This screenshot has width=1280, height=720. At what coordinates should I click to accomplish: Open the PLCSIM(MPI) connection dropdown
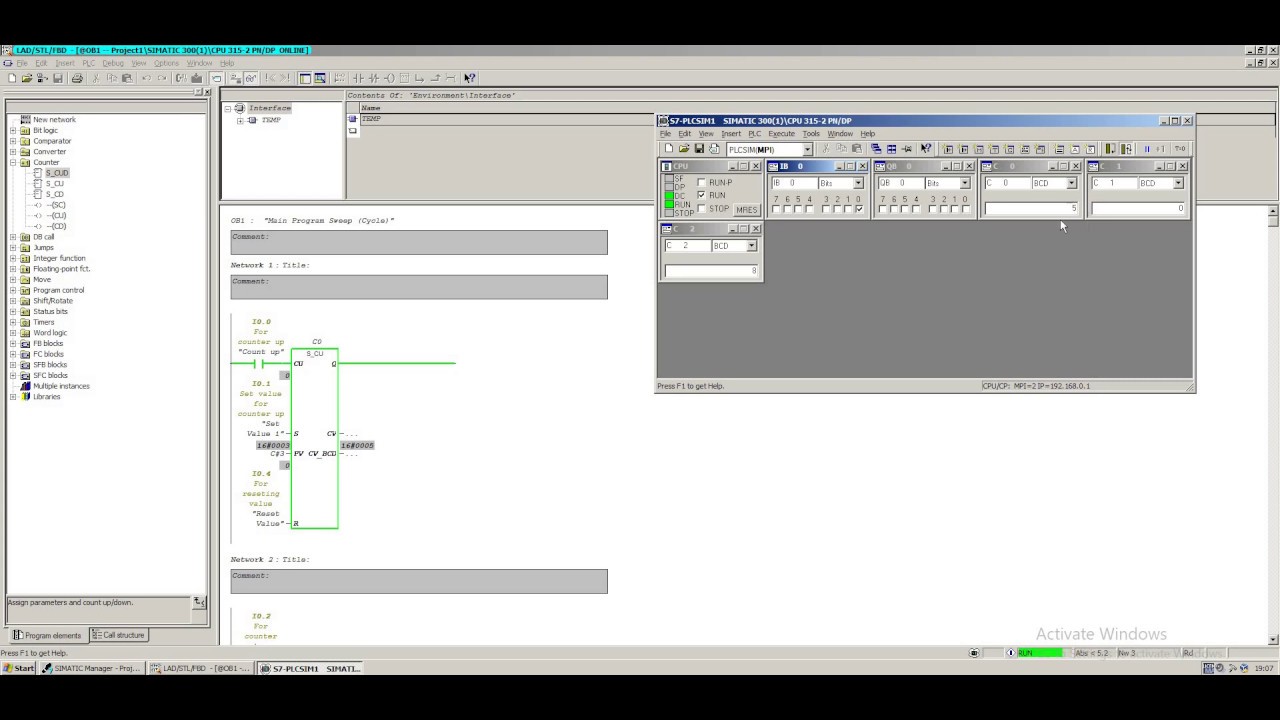click(x=807, y=149)
